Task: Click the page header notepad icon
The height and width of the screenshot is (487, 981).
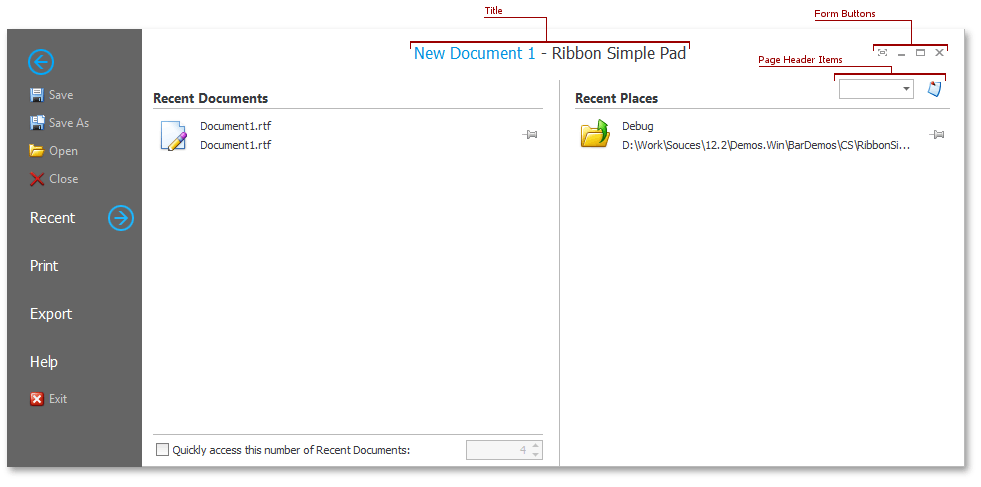Action: pos(934,89)
